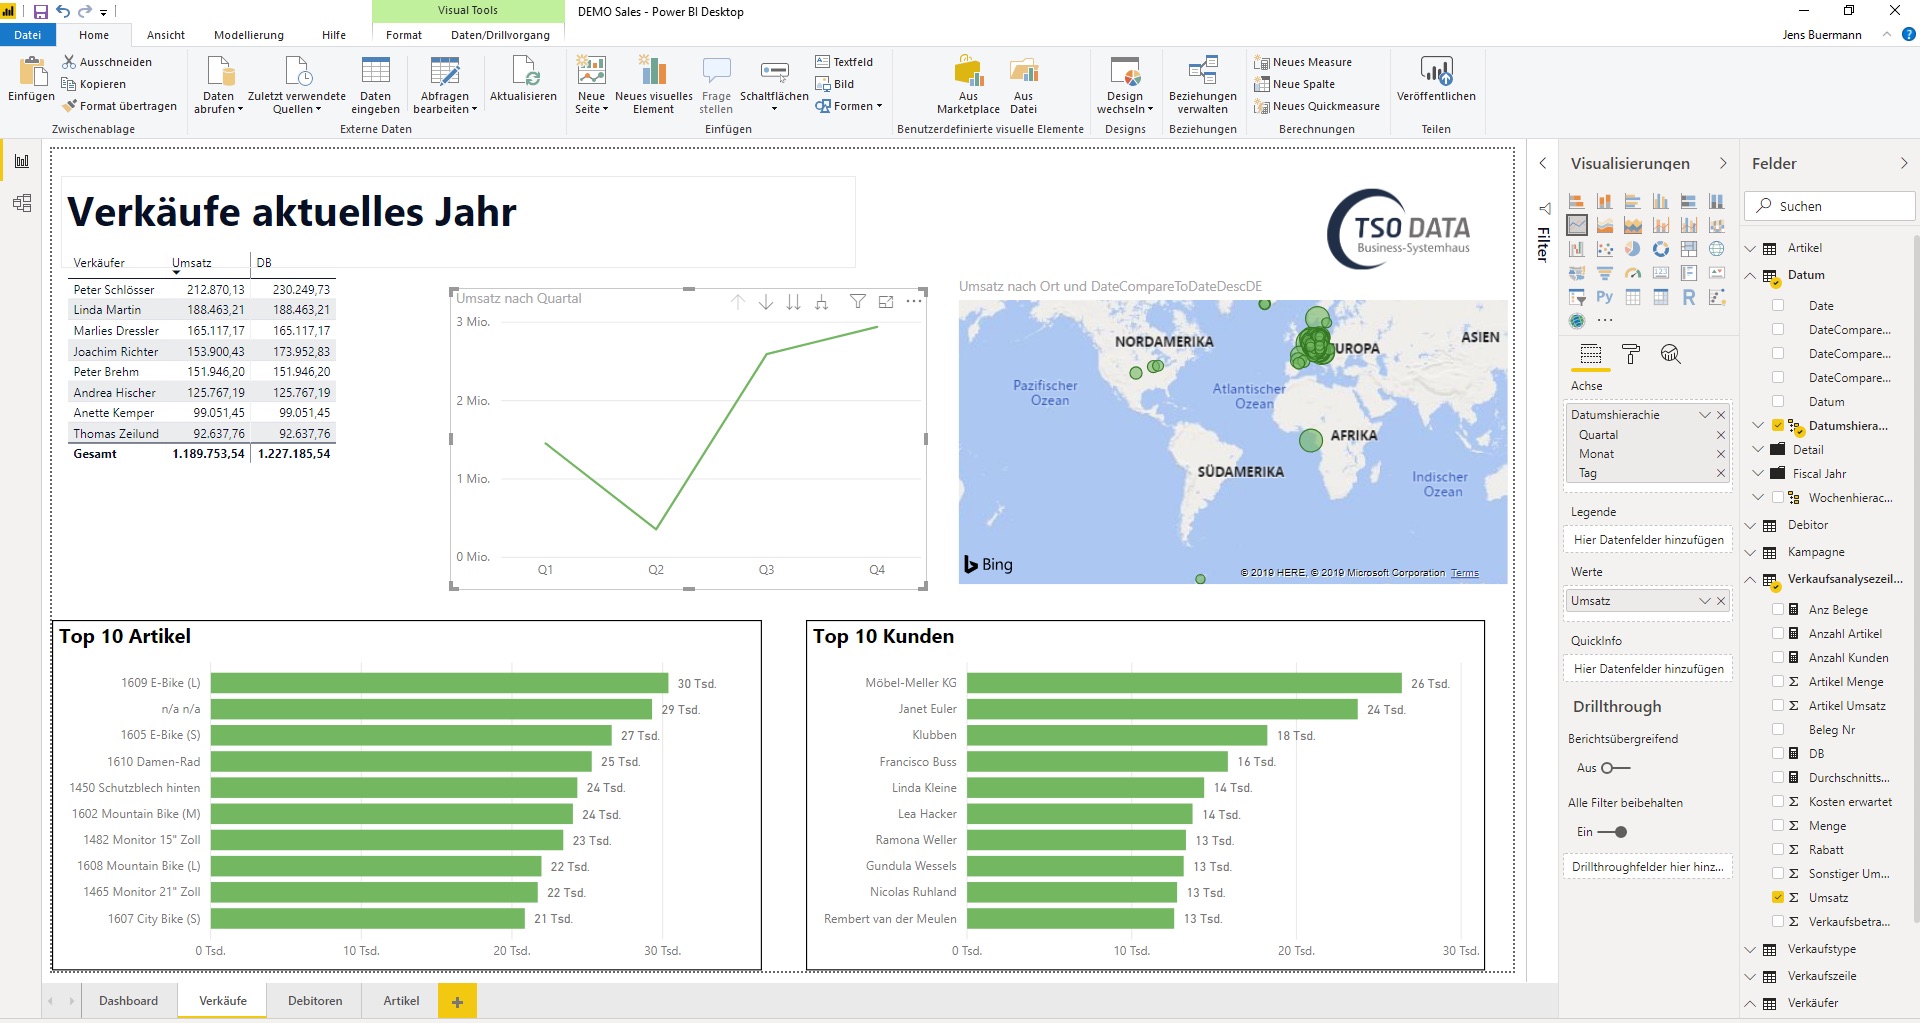Toggle Alle Filter beibehalten switch

point(1612,832)
